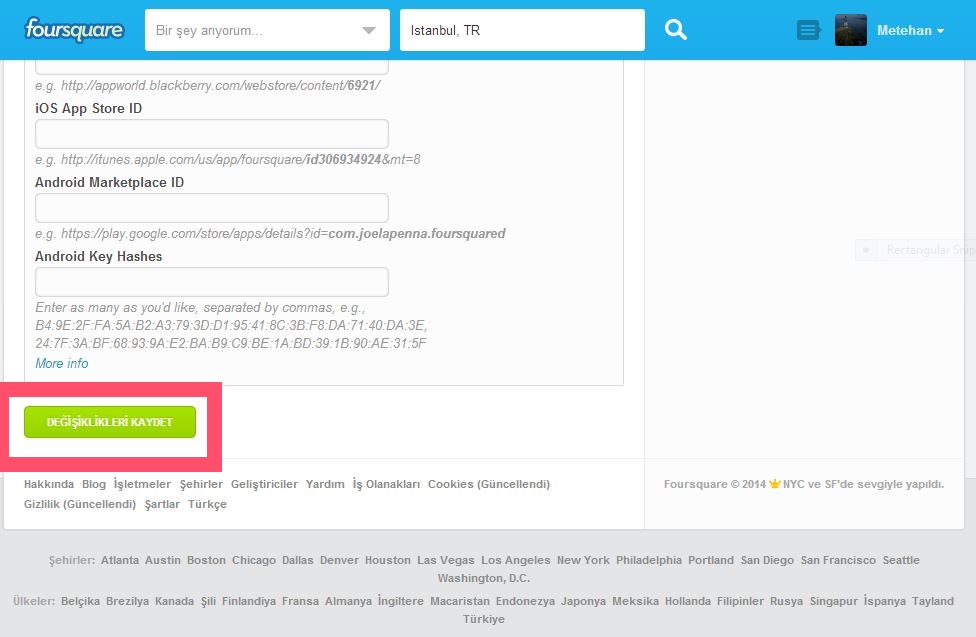Click the magnifying glass search icon
Image resolution: width=976 pixels, height=637 pixels.
click(x=676, y=30)
